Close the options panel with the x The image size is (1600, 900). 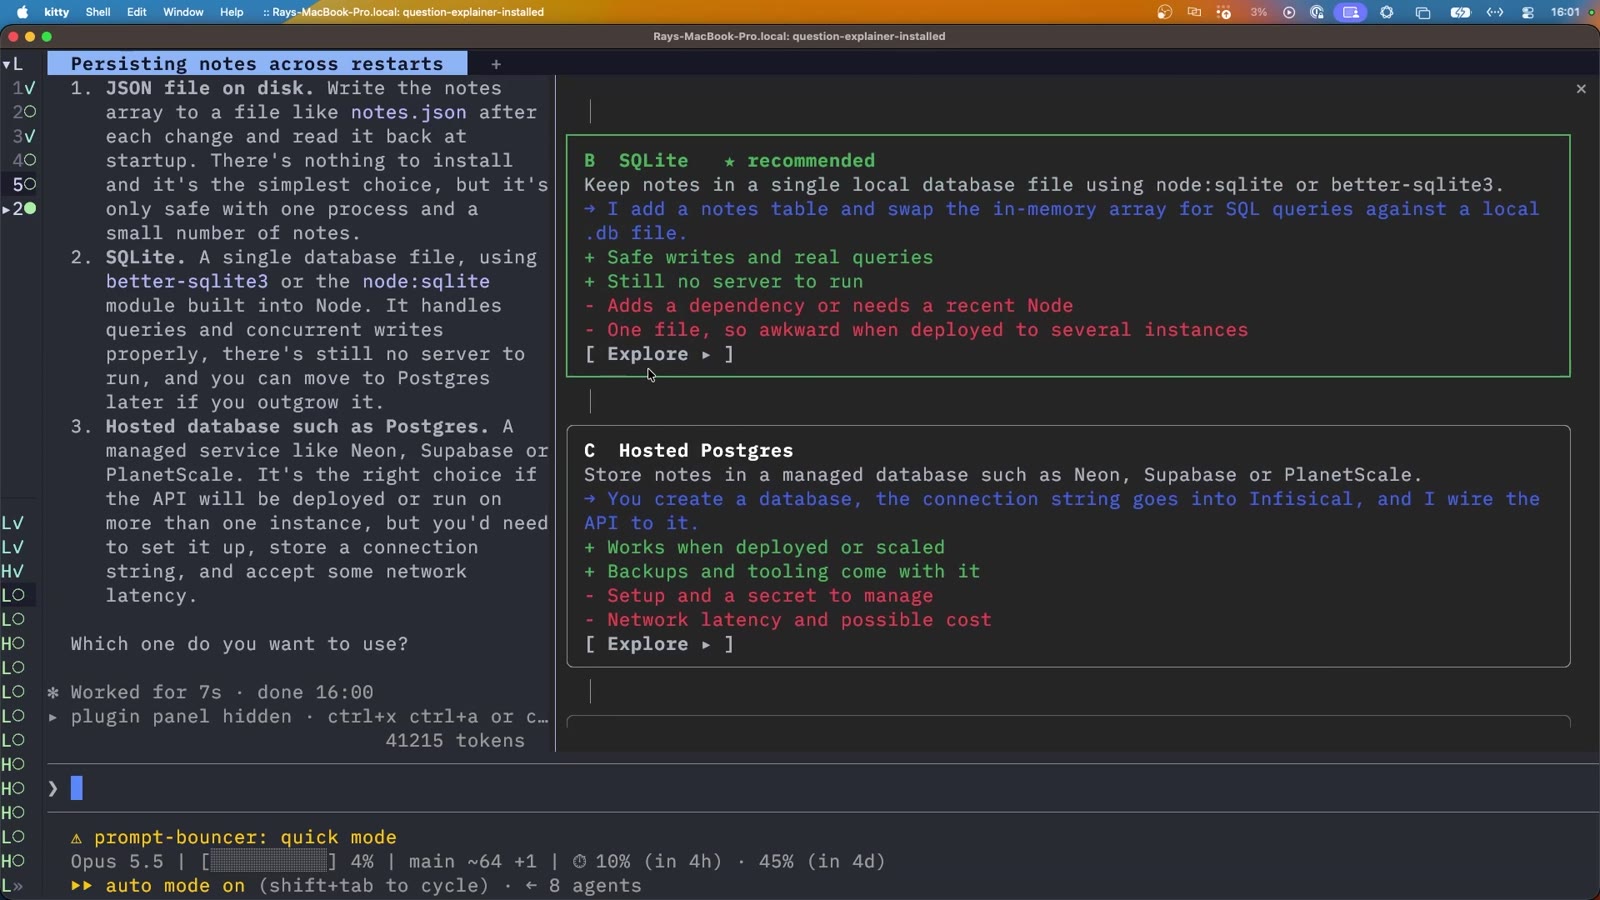[x=1581, y=89]
